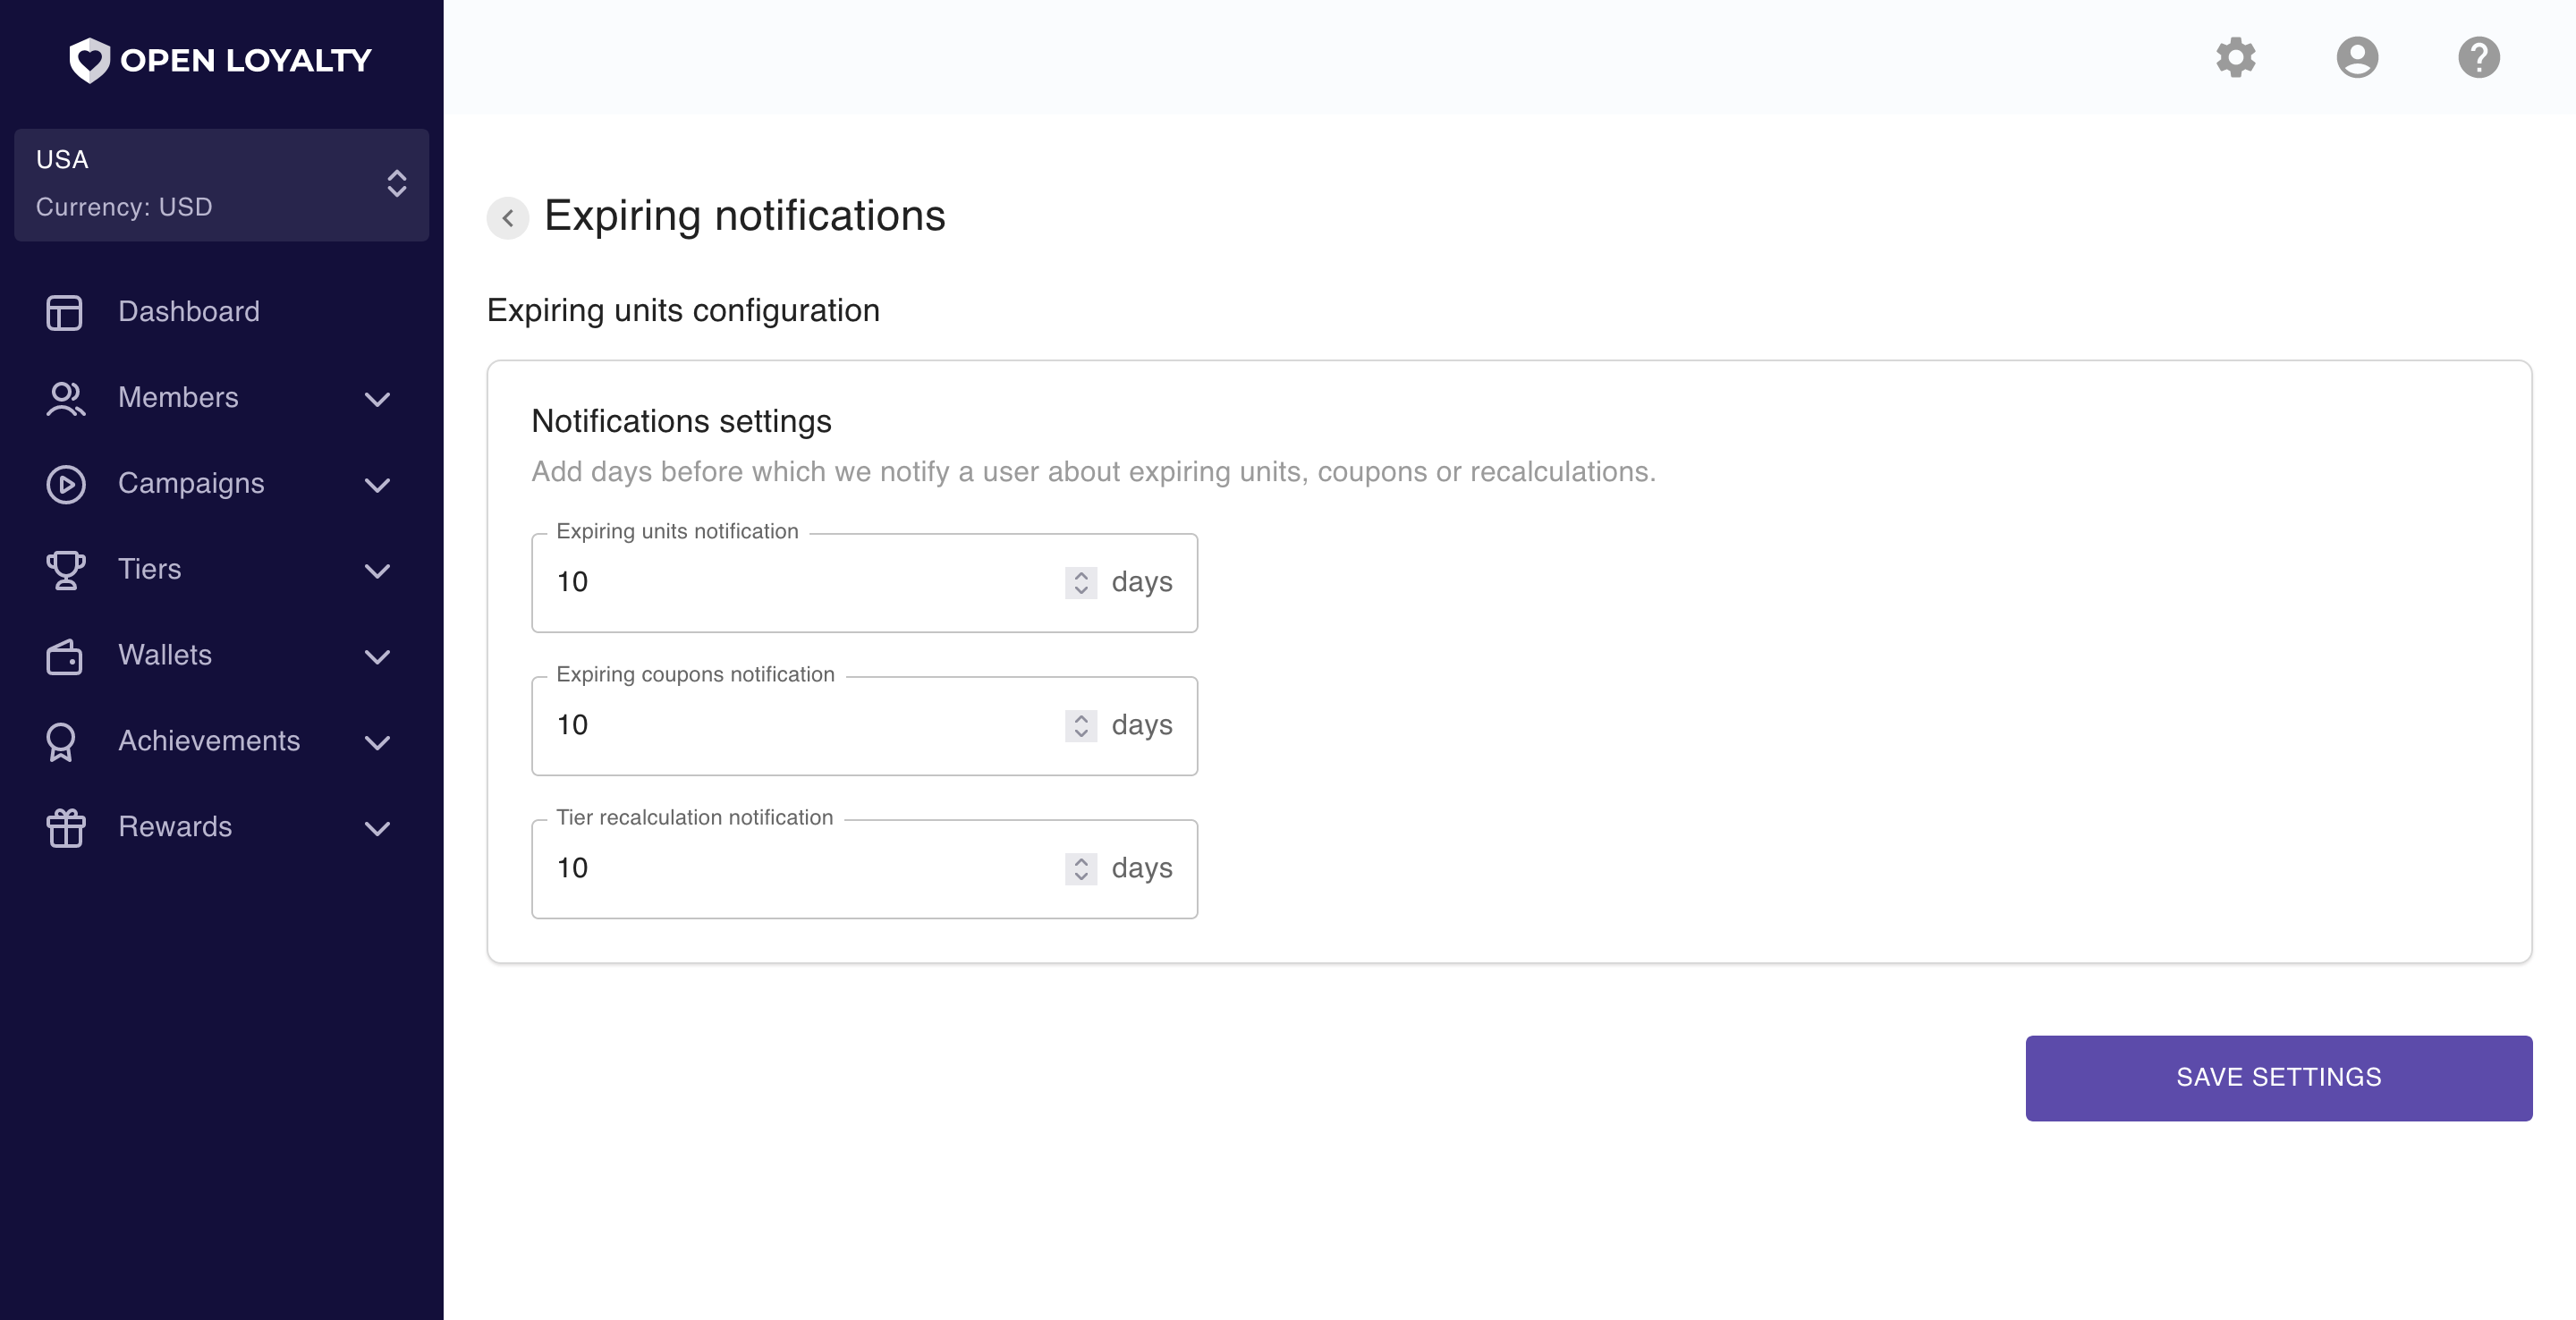Click 'days' text in Expiring coupons field
This screenshot has height=1320, width=2576.
tap(1142, 725)
